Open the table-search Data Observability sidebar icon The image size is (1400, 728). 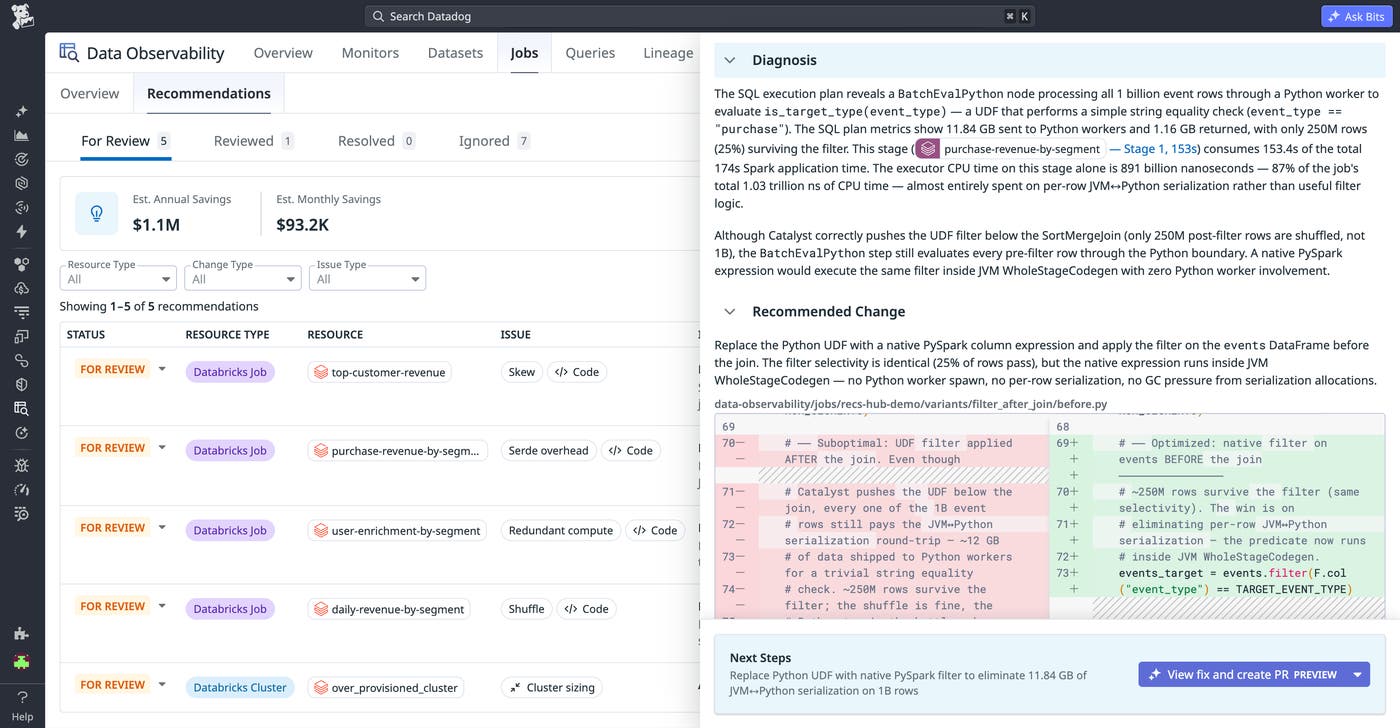tap(22, 408)
